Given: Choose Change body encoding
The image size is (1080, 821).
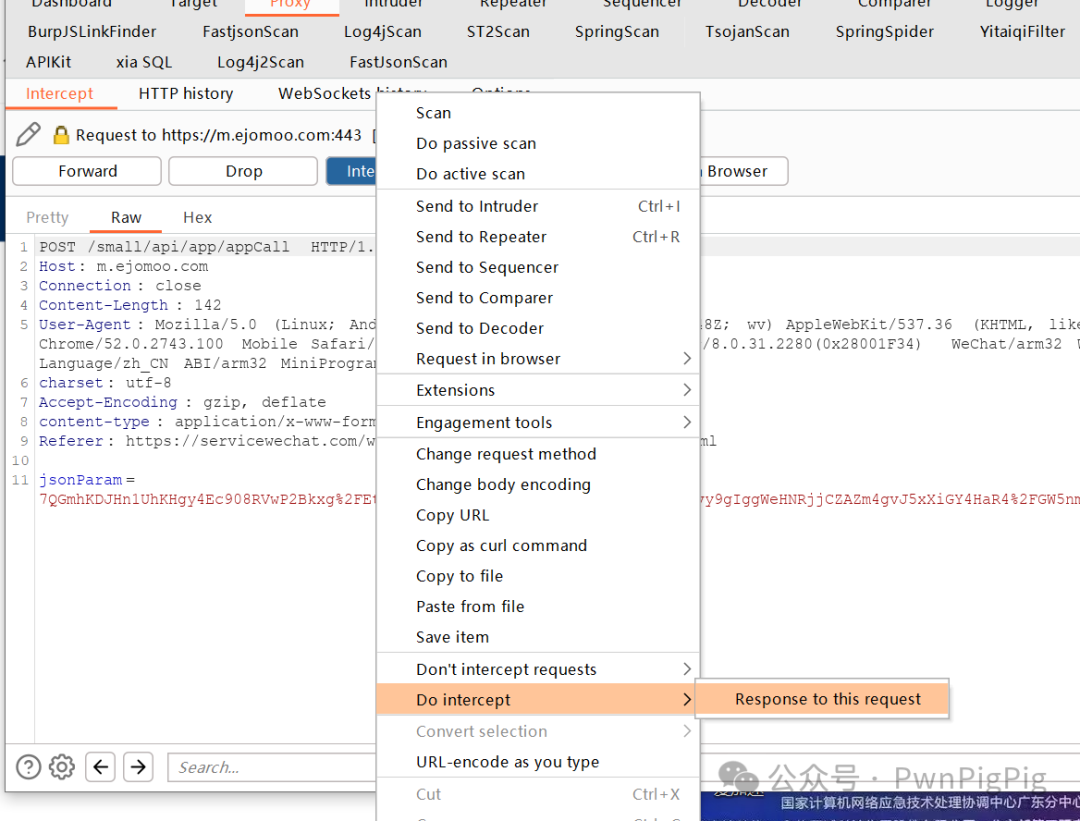Looking at the screenshot, I should (538, 484).
